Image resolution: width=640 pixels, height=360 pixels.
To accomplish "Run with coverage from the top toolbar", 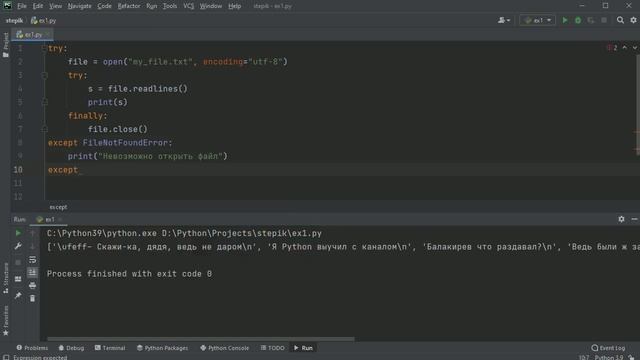I will click(x=591, y=20).
